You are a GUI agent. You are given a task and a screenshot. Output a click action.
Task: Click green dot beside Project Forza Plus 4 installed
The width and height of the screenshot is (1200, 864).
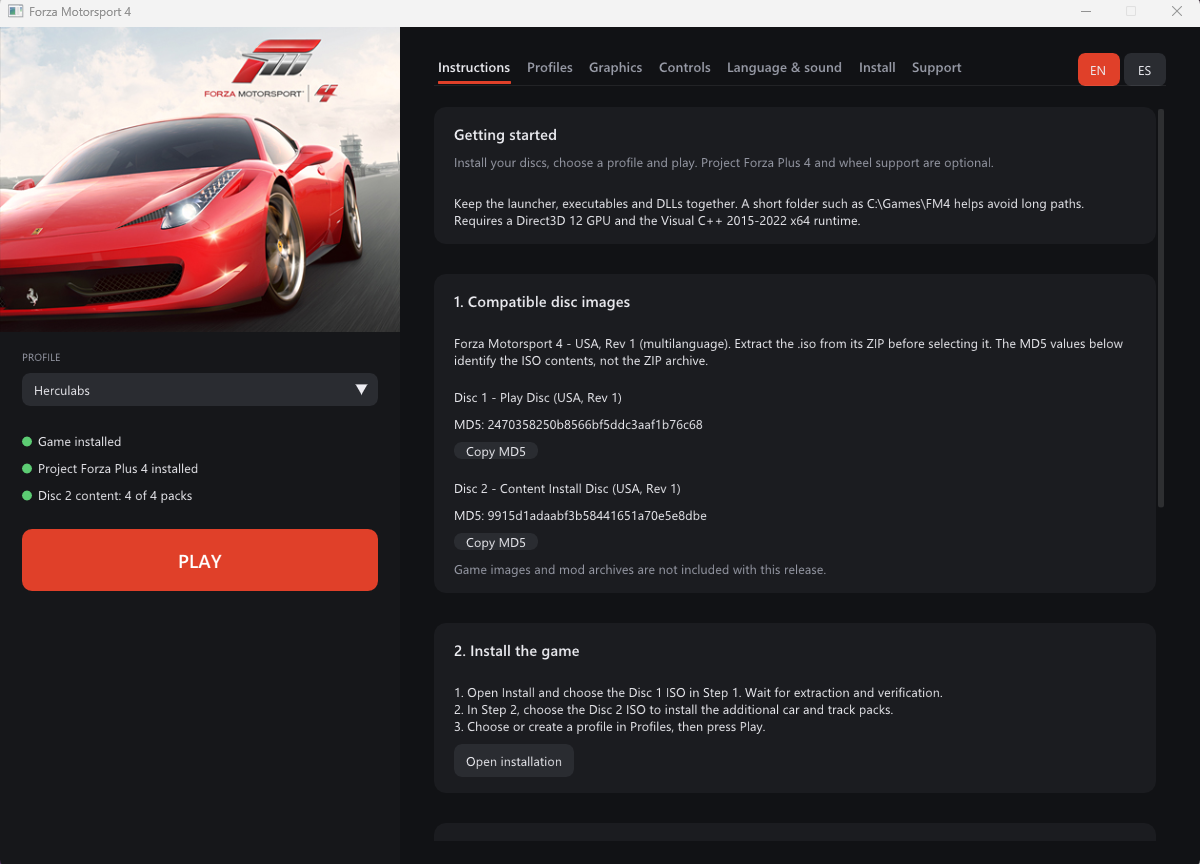pyautogui.click(x=27, y=468)
